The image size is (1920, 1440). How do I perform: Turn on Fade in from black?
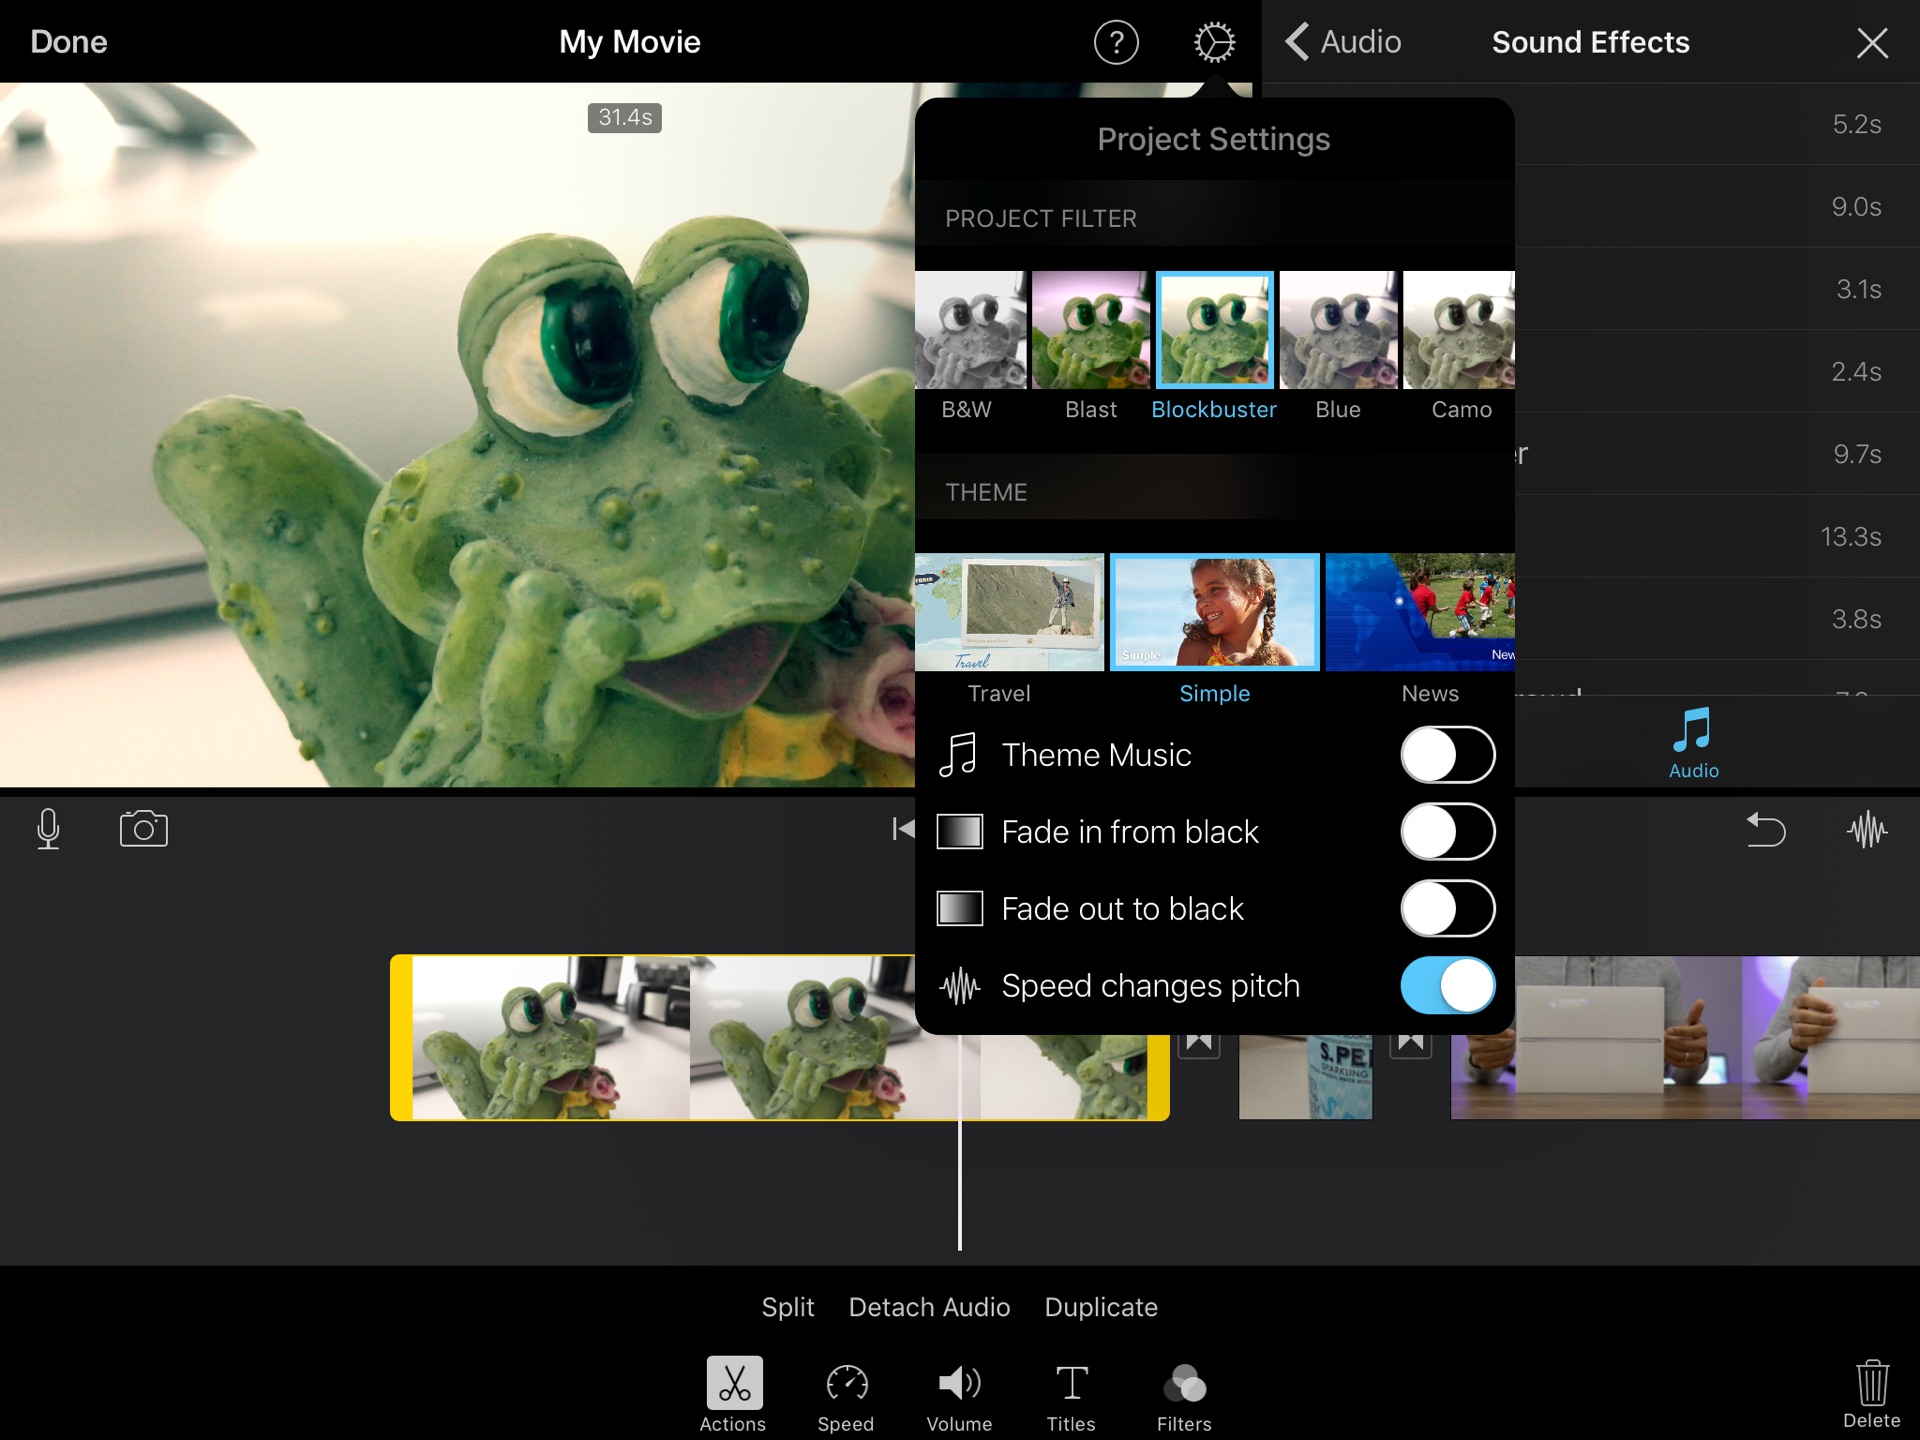coord(1447,832)
